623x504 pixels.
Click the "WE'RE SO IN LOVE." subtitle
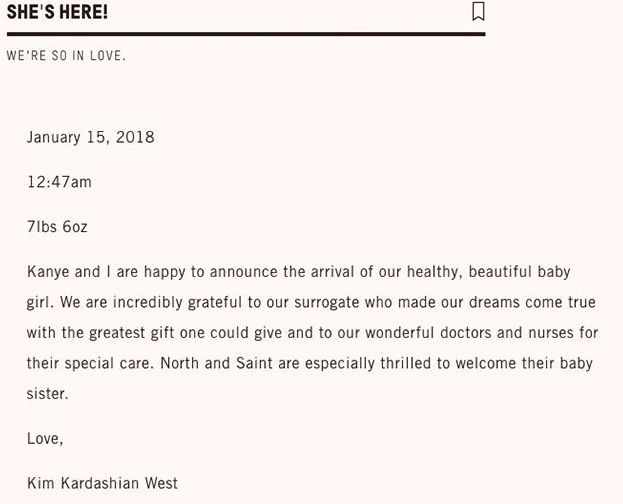[66, 56]
